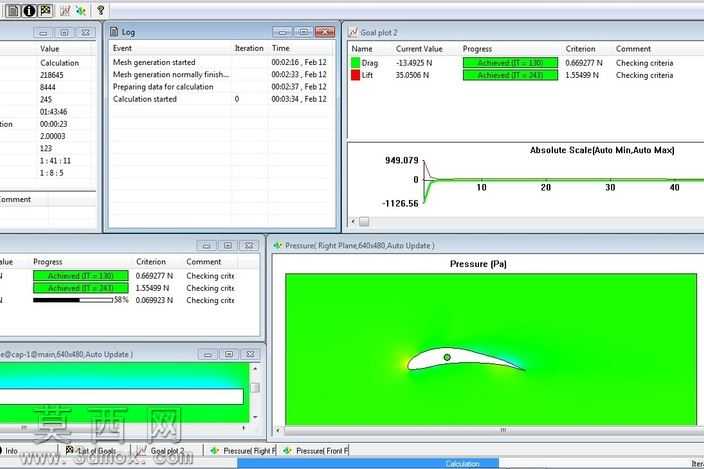Image resolution: width=704 pixels, height=469 pixels.
Task: Click the Drag current value -13.4925 N
Action: 414,63
